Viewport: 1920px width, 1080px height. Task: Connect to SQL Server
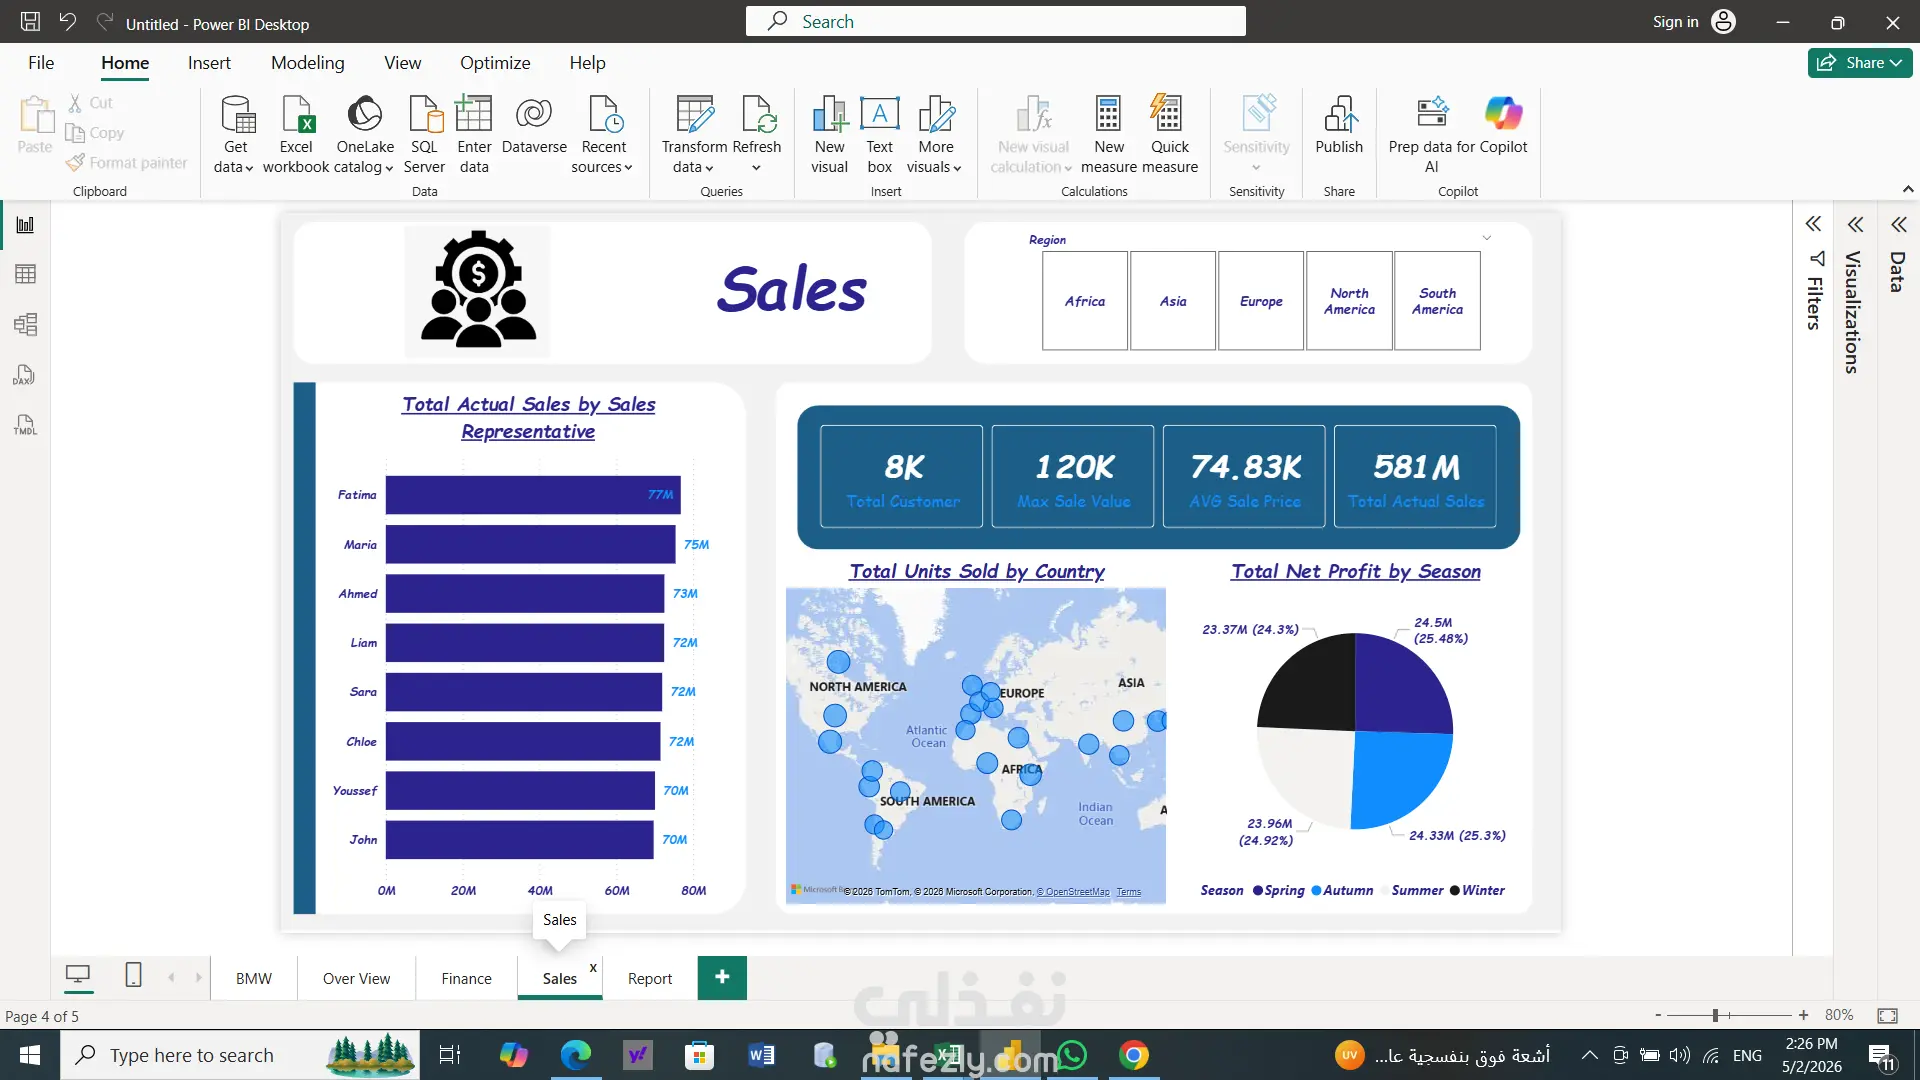(x=424, y=135)
